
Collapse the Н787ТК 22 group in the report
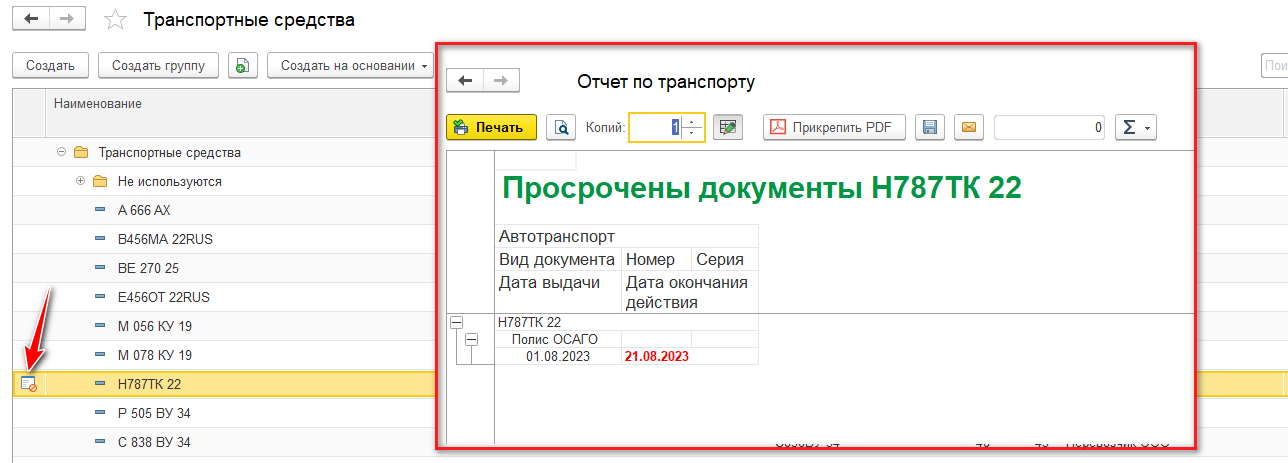click(x=457, y=322)
